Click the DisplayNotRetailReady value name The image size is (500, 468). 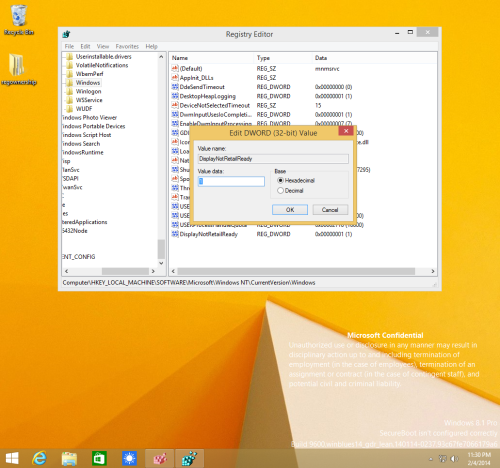coord(209,234)
